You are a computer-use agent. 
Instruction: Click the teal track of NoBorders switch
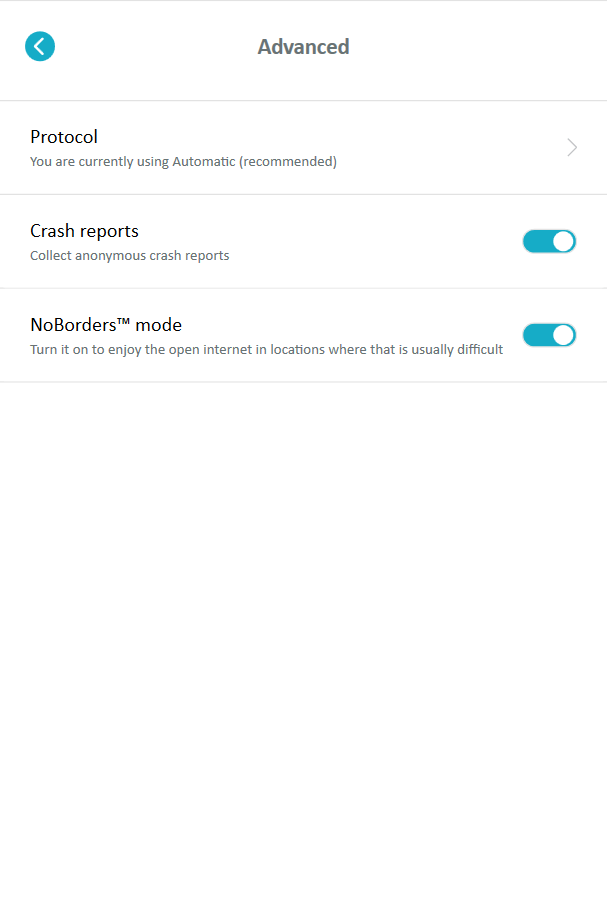click(x=537, y=335)
